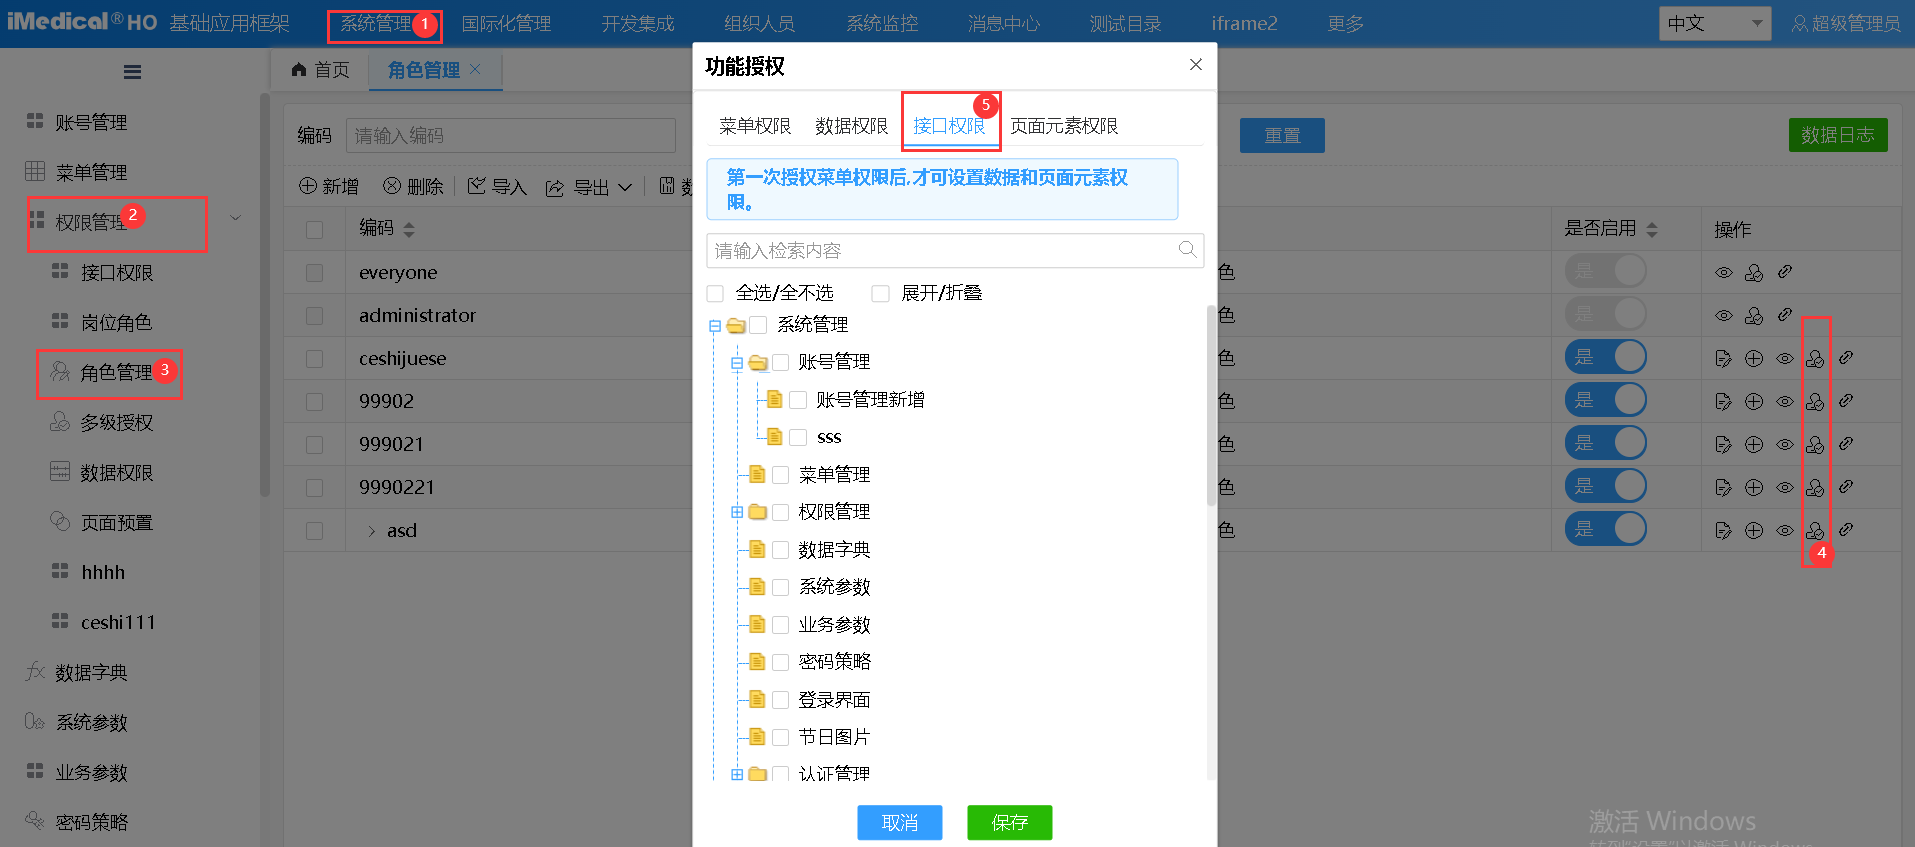
Task: Click the add-circle icon in 999021 row
Action: 1754,444
